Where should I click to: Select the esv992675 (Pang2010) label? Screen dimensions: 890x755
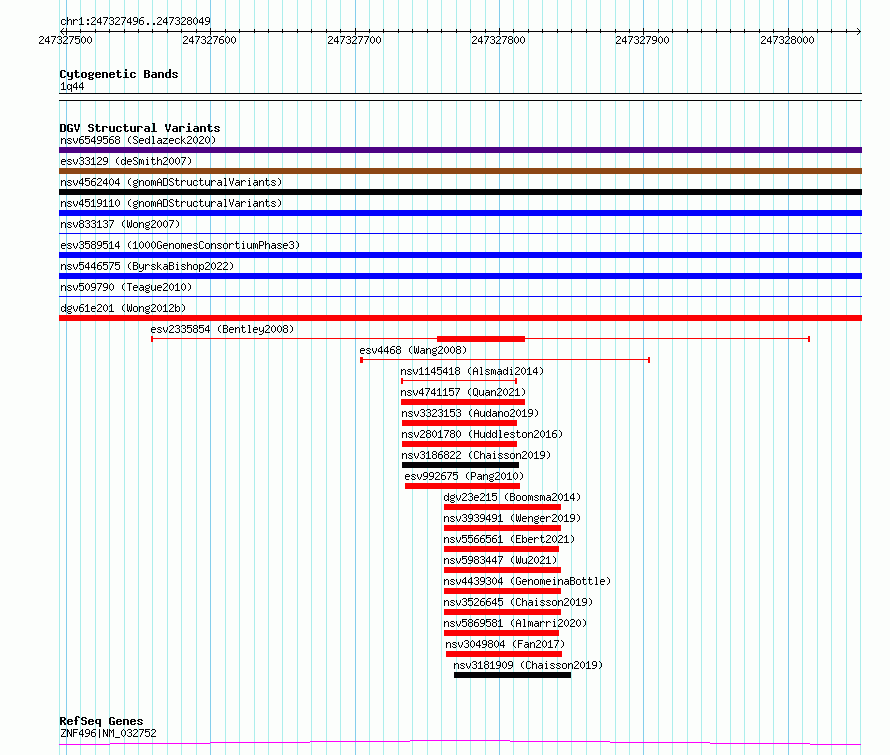pyautogui.click(x=464, y=476)
